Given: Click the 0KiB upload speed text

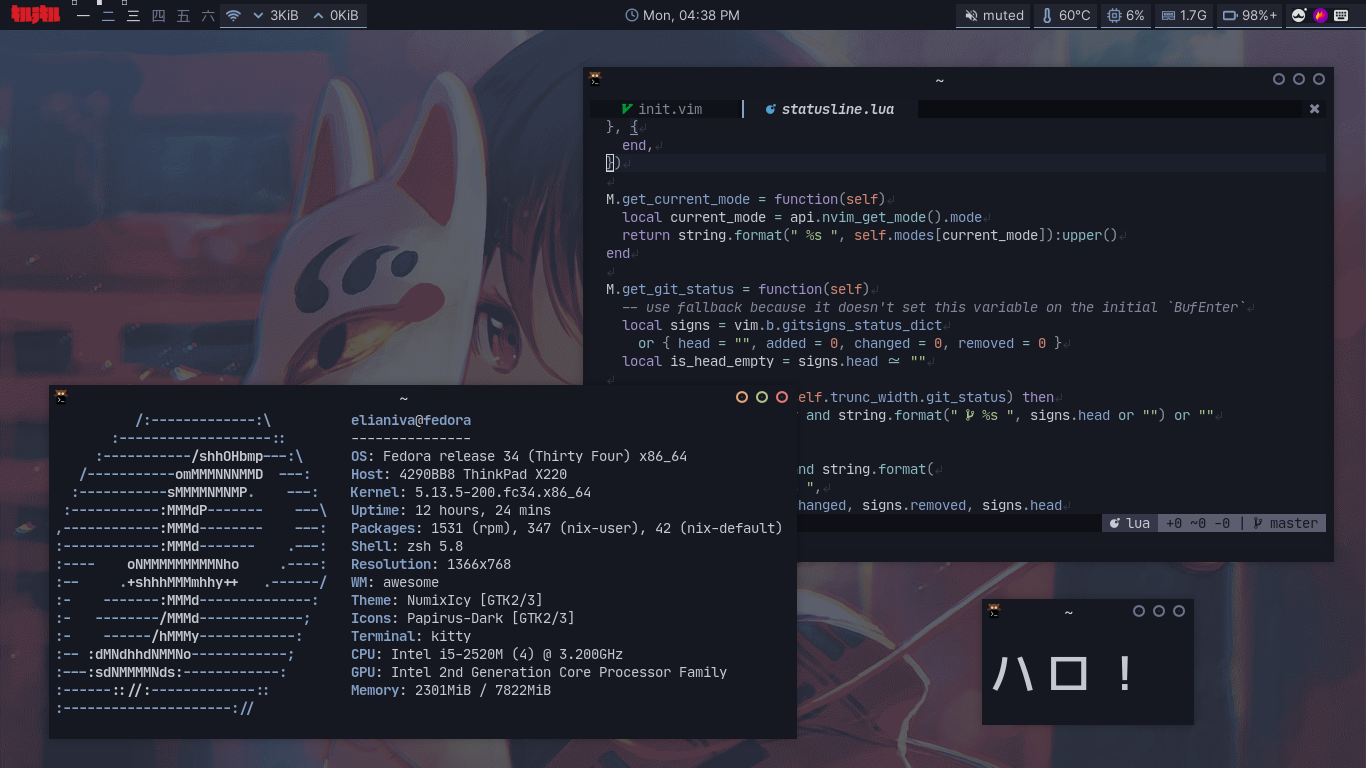Looking at the screenshot, I should point(344,15).
